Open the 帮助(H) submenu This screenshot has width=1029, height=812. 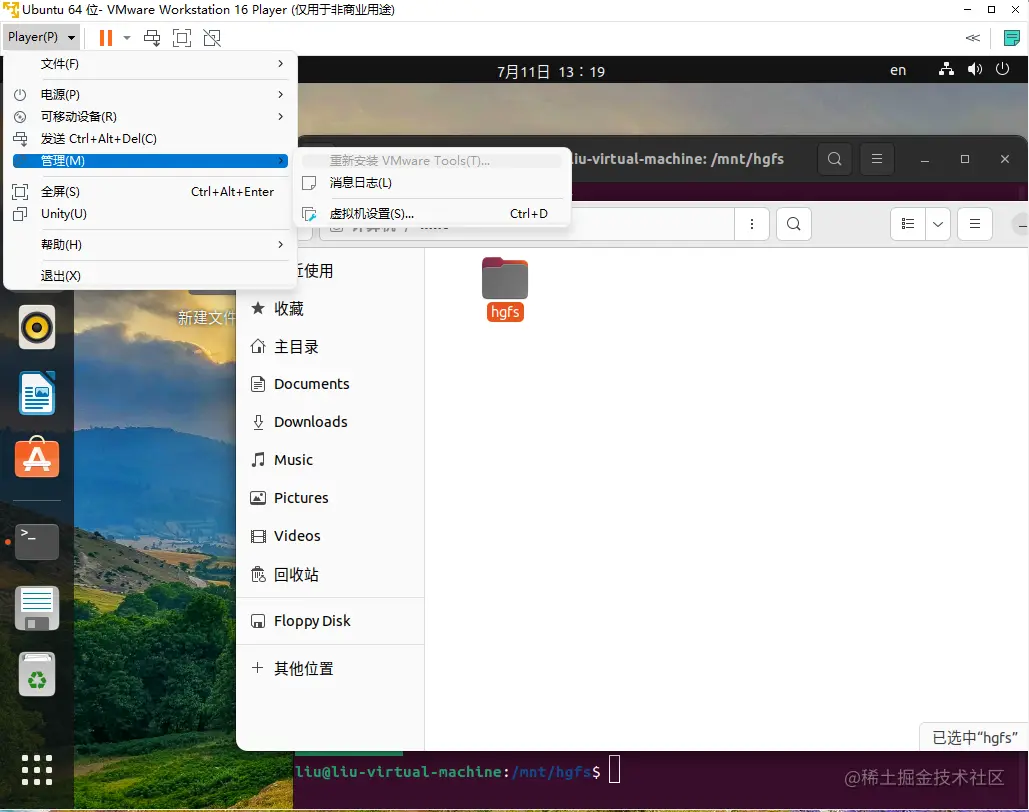(150, 245)
